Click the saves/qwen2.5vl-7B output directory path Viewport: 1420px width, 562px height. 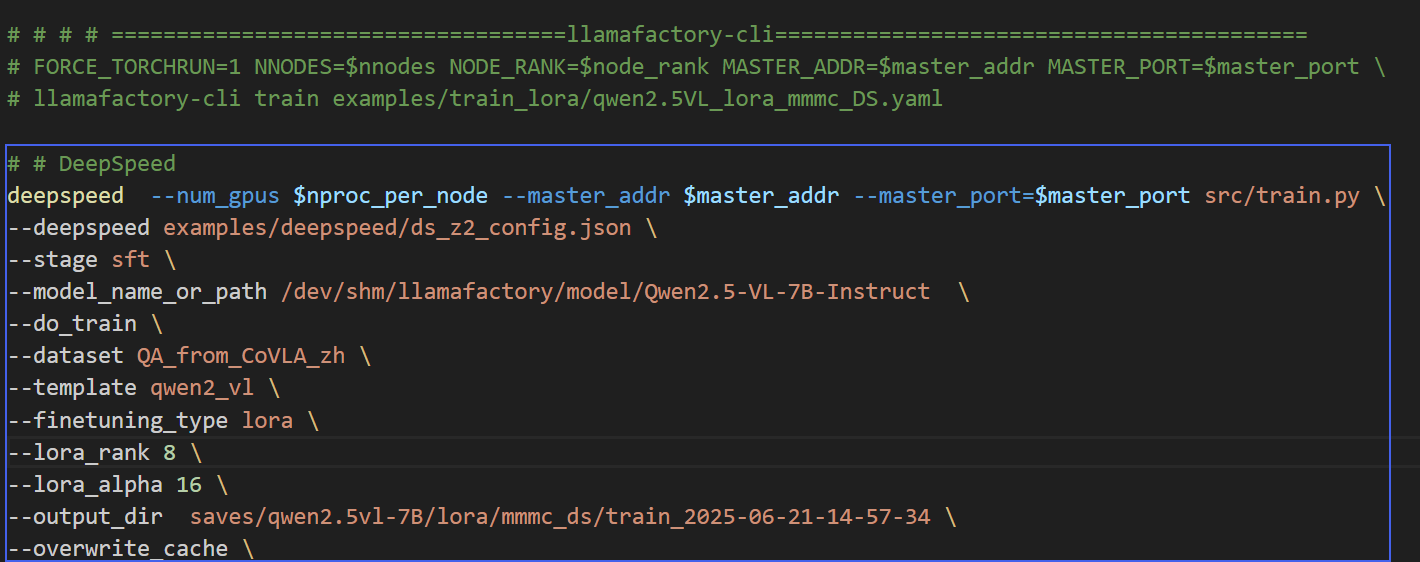(559, 517)
